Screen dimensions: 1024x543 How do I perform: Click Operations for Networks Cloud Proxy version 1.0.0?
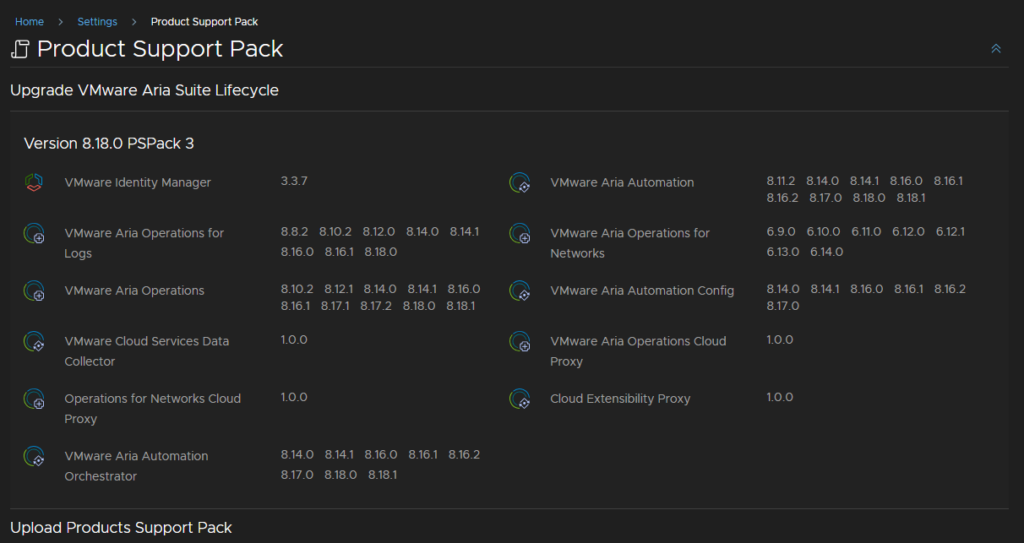point(294,397)
